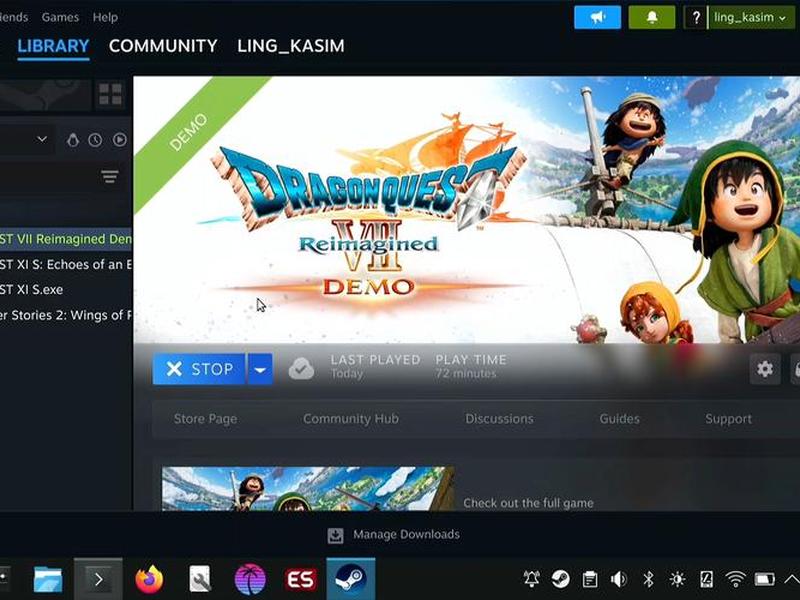This screenshot has height=600, width=800.
Task: Click the question mark help icon
Action: click(696, 17)
